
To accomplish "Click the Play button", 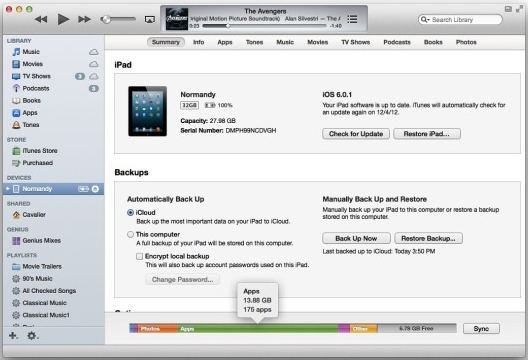I will (x=63, y=19).
